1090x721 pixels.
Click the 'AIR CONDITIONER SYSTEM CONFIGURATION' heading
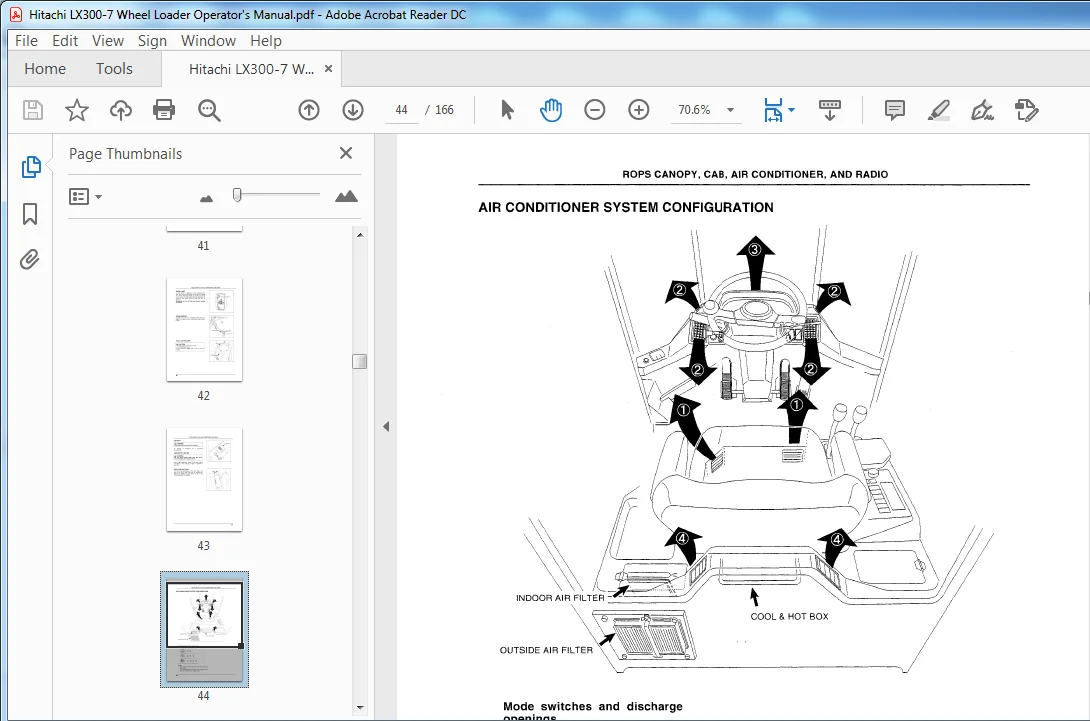click(626, 207)
